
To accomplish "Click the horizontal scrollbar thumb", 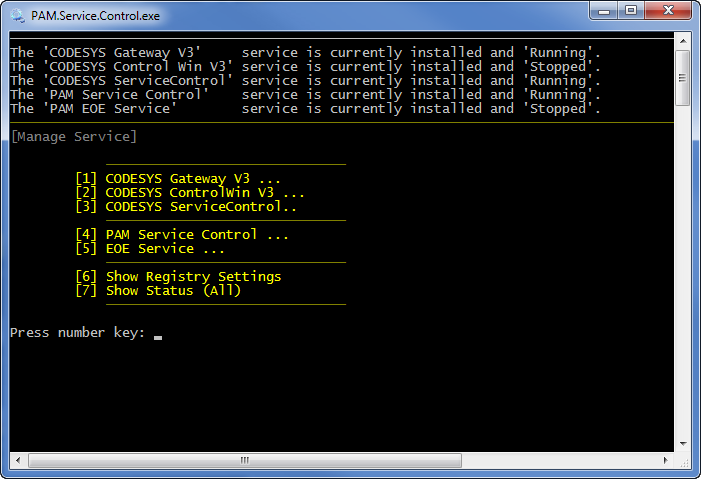I will (245, 460).
